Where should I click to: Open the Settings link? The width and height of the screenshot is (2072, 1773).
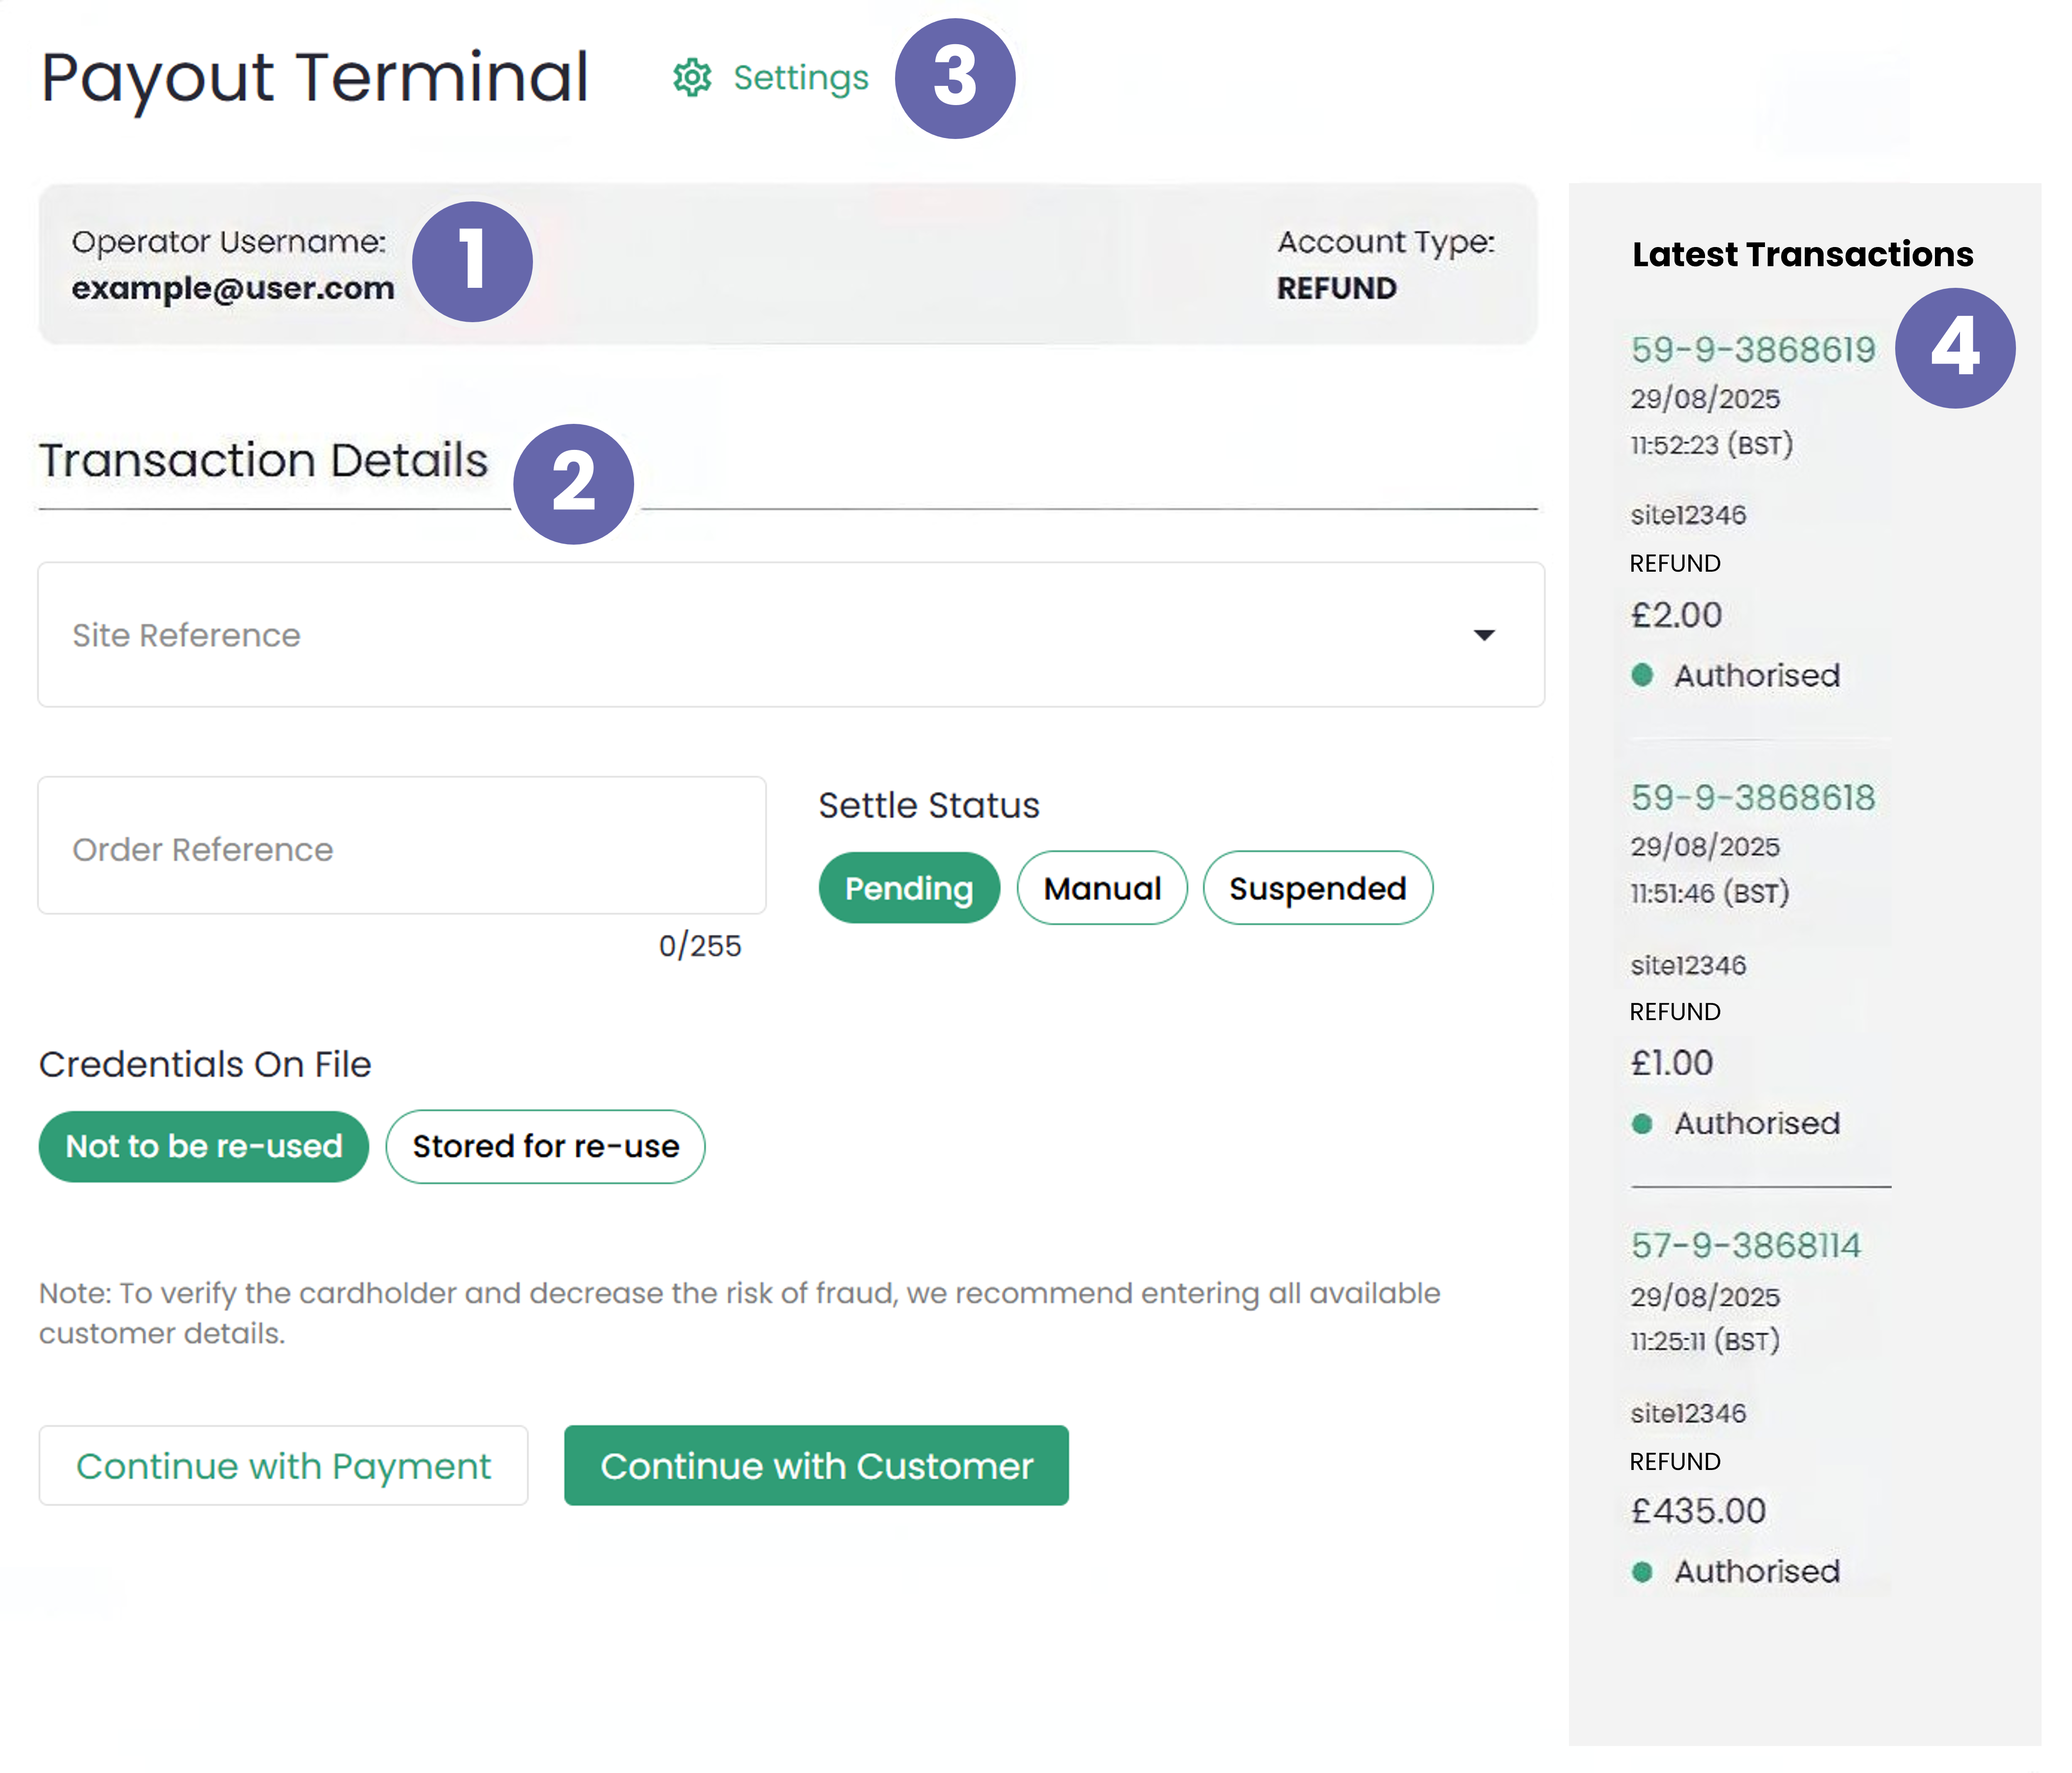[x=800, y=78]
